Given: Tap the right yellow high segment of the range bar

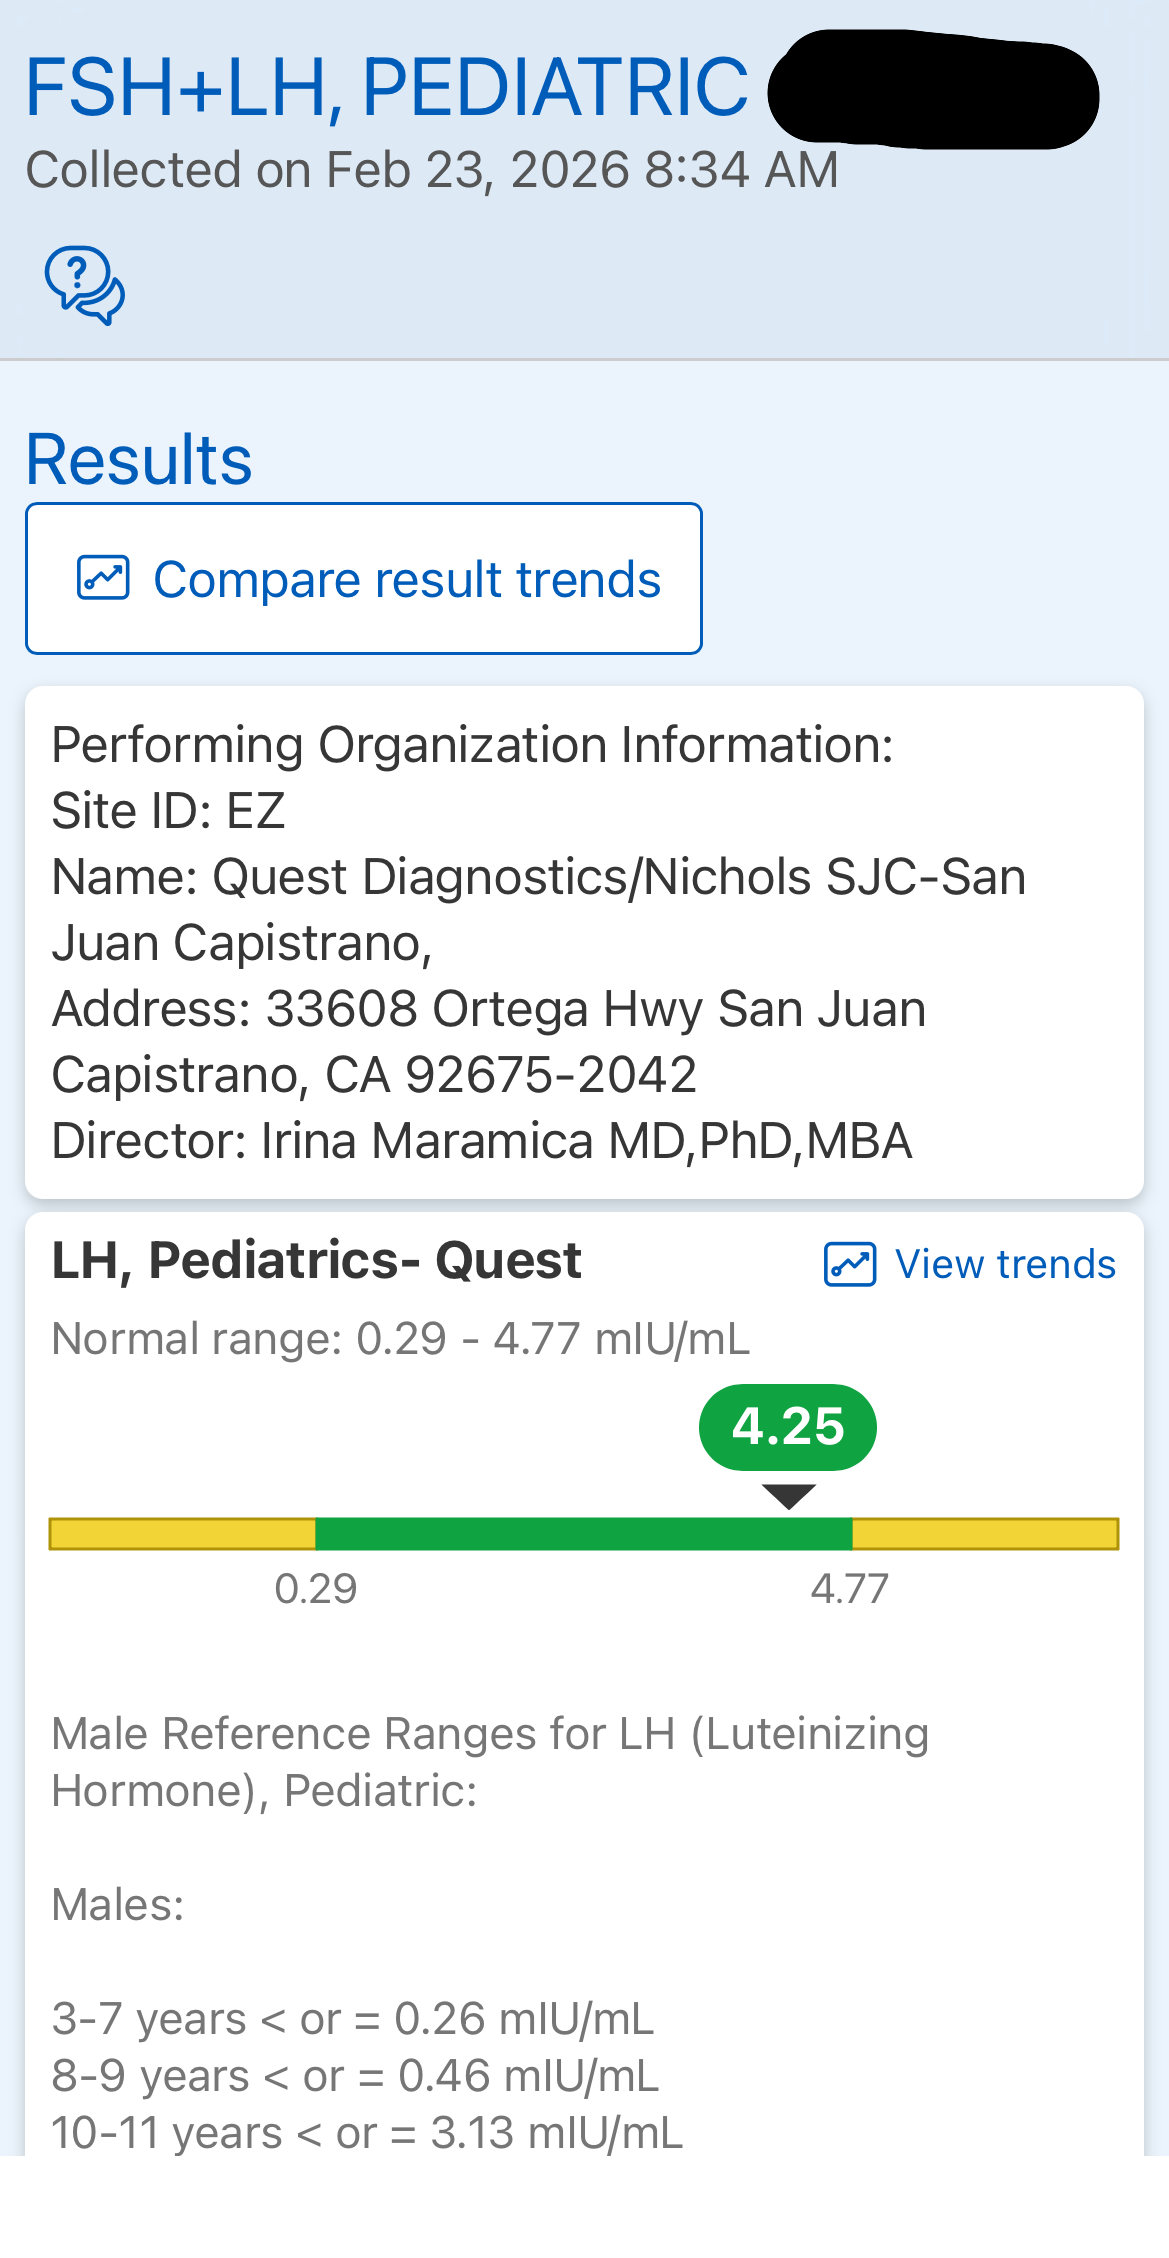Looking at the screenshot, I should [984, 1533].
